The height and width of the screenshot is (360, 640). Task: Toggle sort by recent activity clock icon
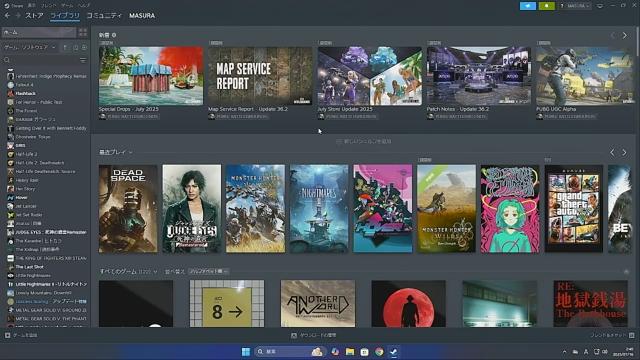[x=76, y=47]
